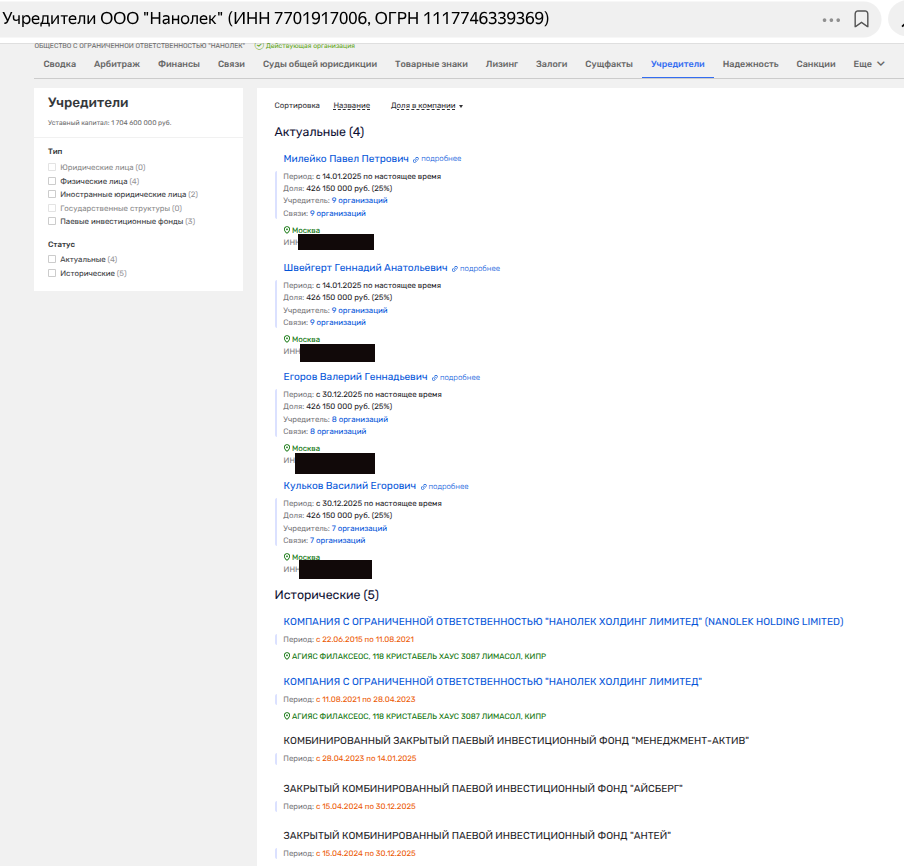Open the three-dots page menu
904x866 pixels.
click(x=831, y=20)
